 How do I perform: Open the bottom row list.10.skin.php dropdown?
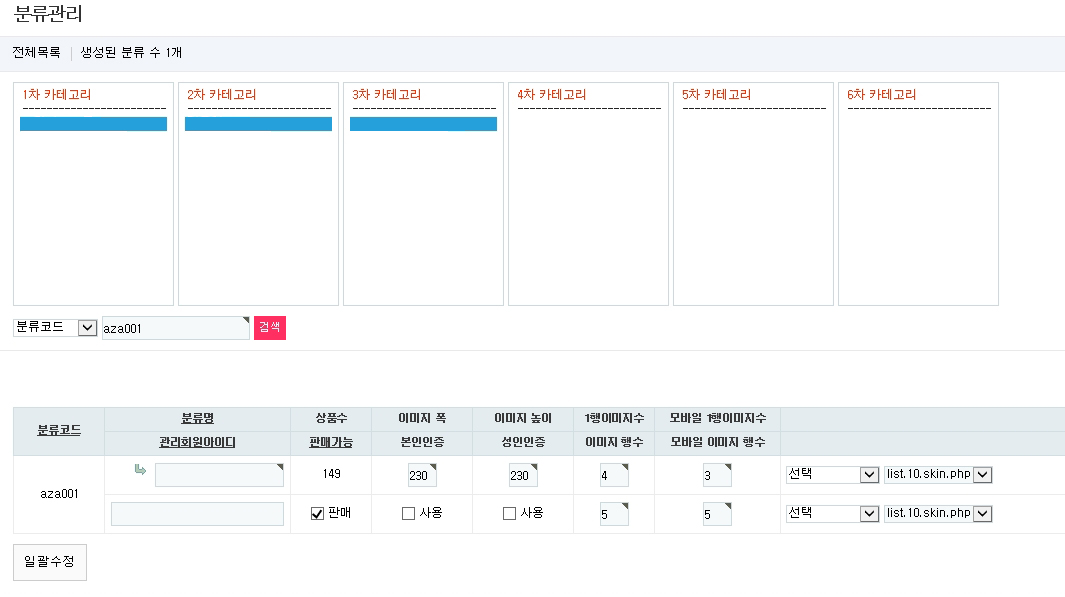[x=937, y=513]
